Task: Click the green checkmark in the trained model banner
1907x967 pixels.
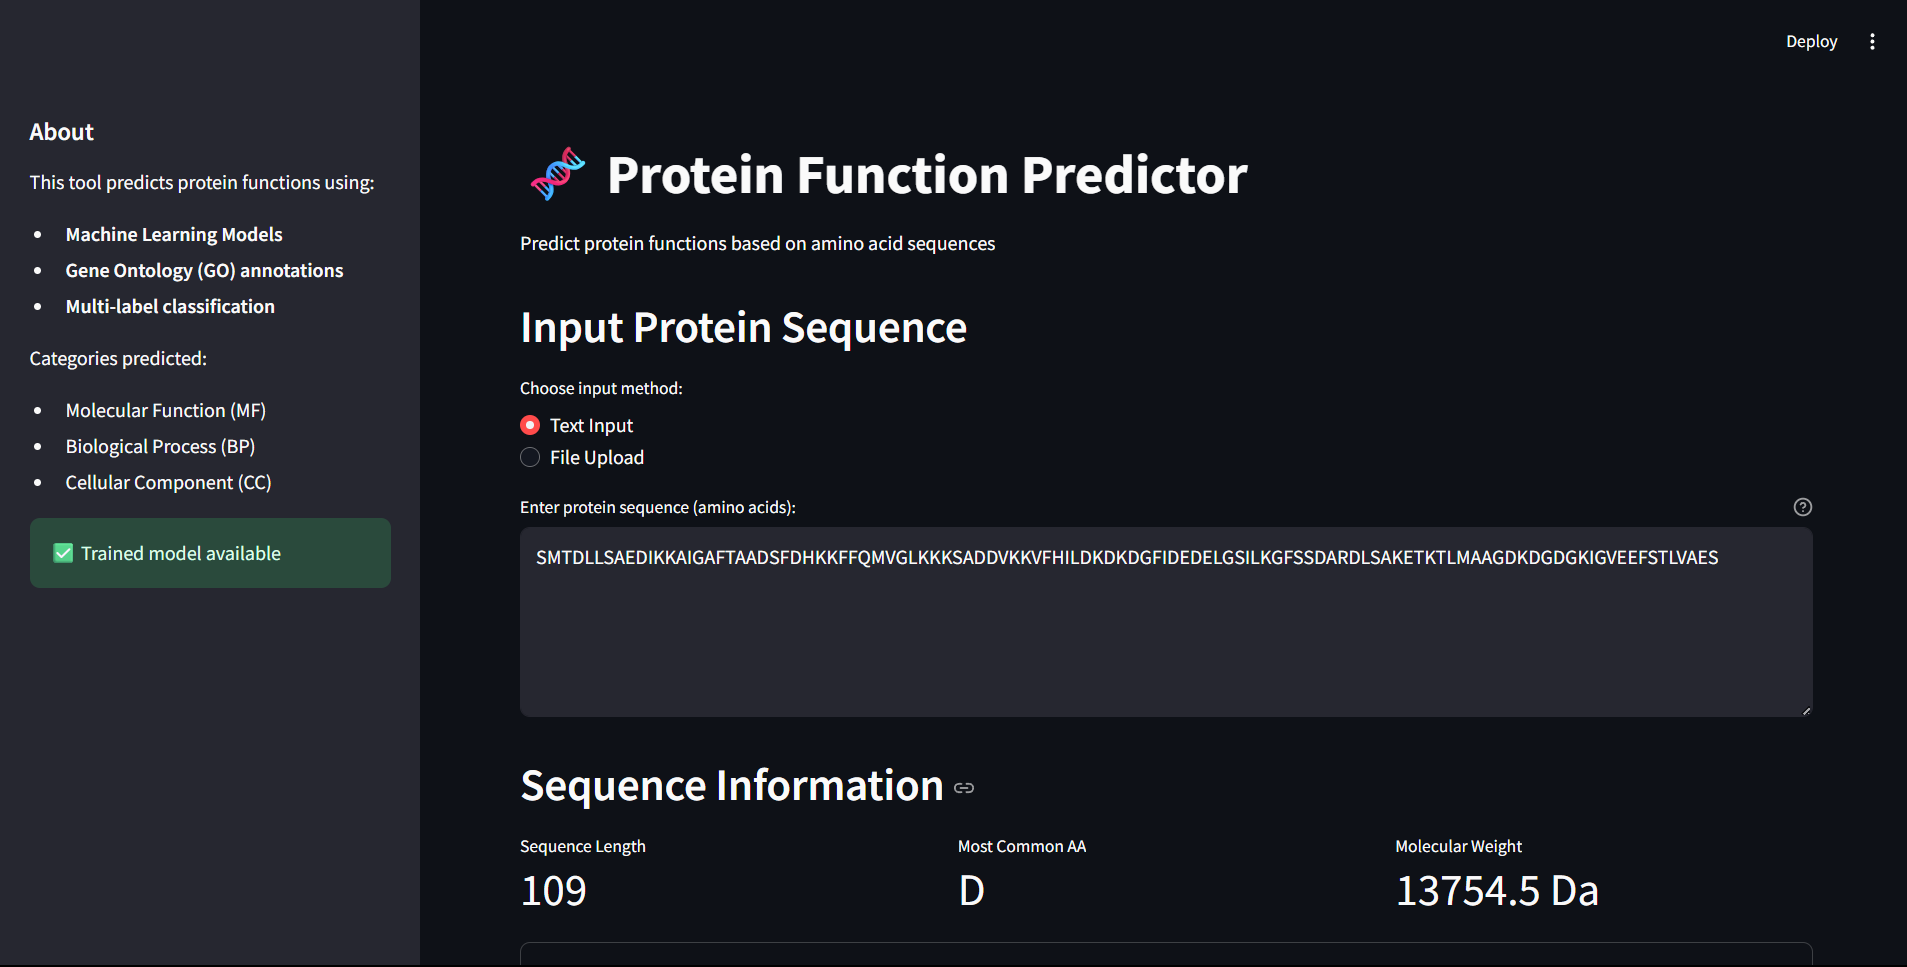Action: pos(62,552)
